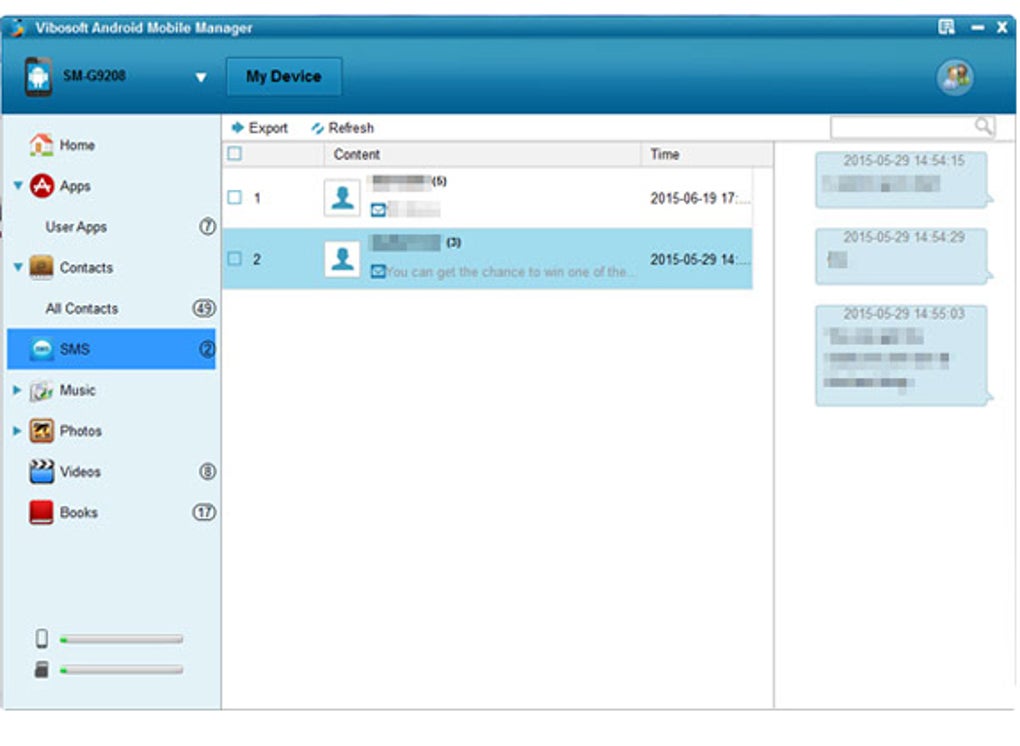Click the Export arrow icon
The height and width of the screenshot is (746, 1020).
coord(237,127)
